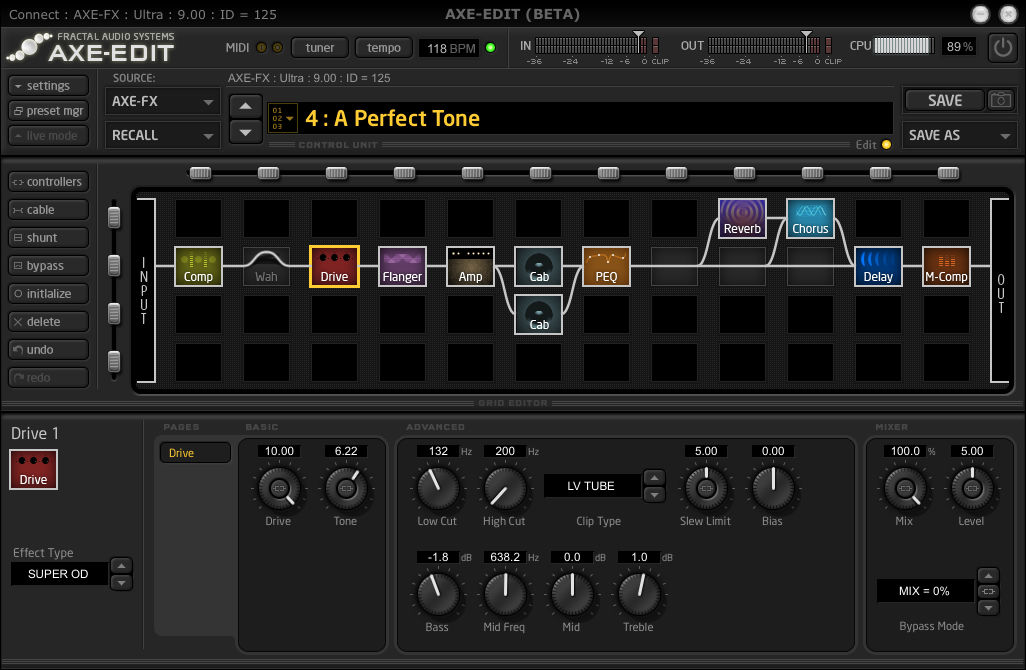This screenshot has width=1026, height=670.
Task: Open the tuner
Action: [x=319, y=46]
